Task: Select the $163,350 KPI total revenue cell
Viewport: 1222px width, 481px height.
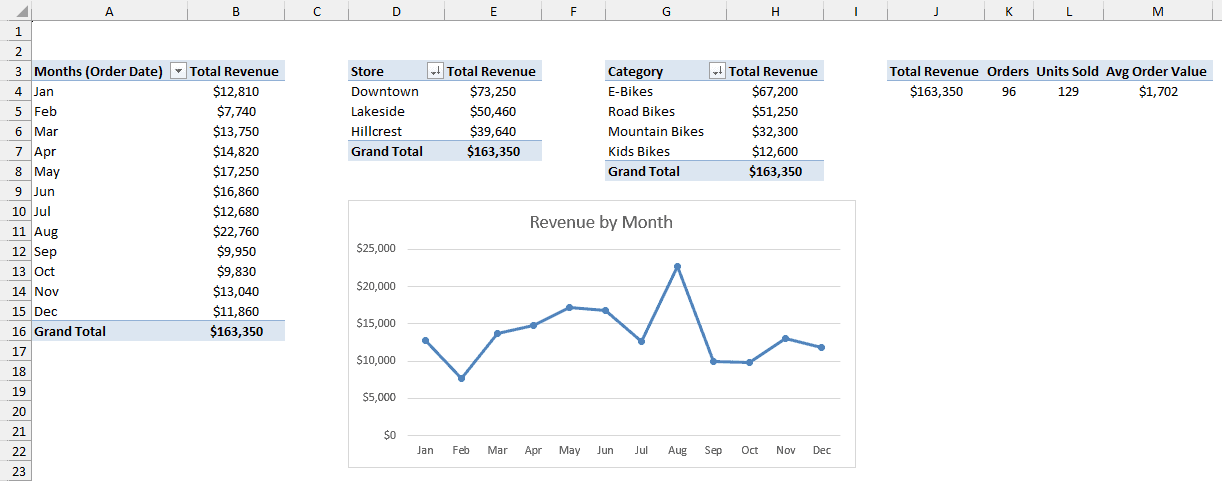Action: click(935, 91)
